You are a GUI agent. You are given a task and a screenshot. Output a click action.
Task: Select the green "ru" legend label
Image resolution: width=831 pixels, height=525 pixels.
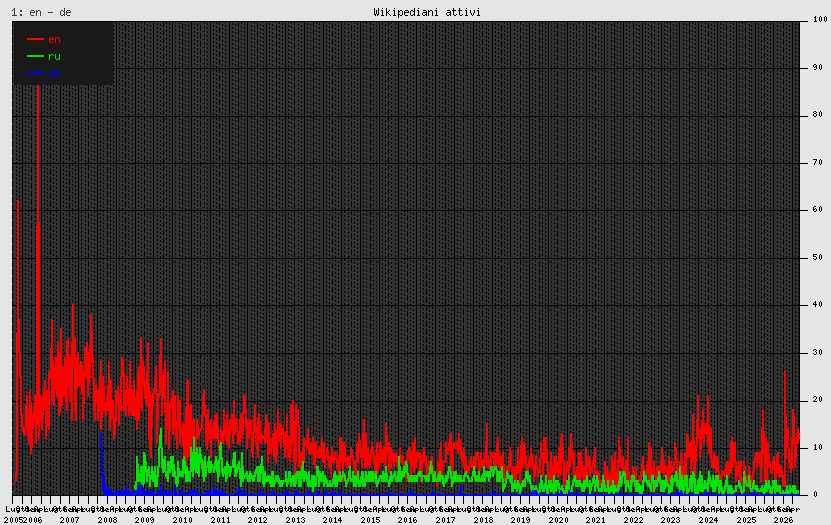pos(54,56)
